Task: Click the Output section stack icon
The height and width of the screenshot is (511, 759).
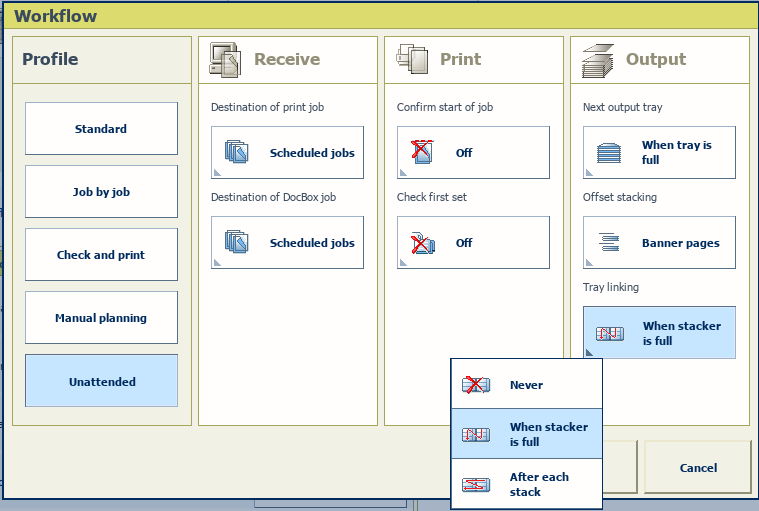Action: tap(598, 60)
